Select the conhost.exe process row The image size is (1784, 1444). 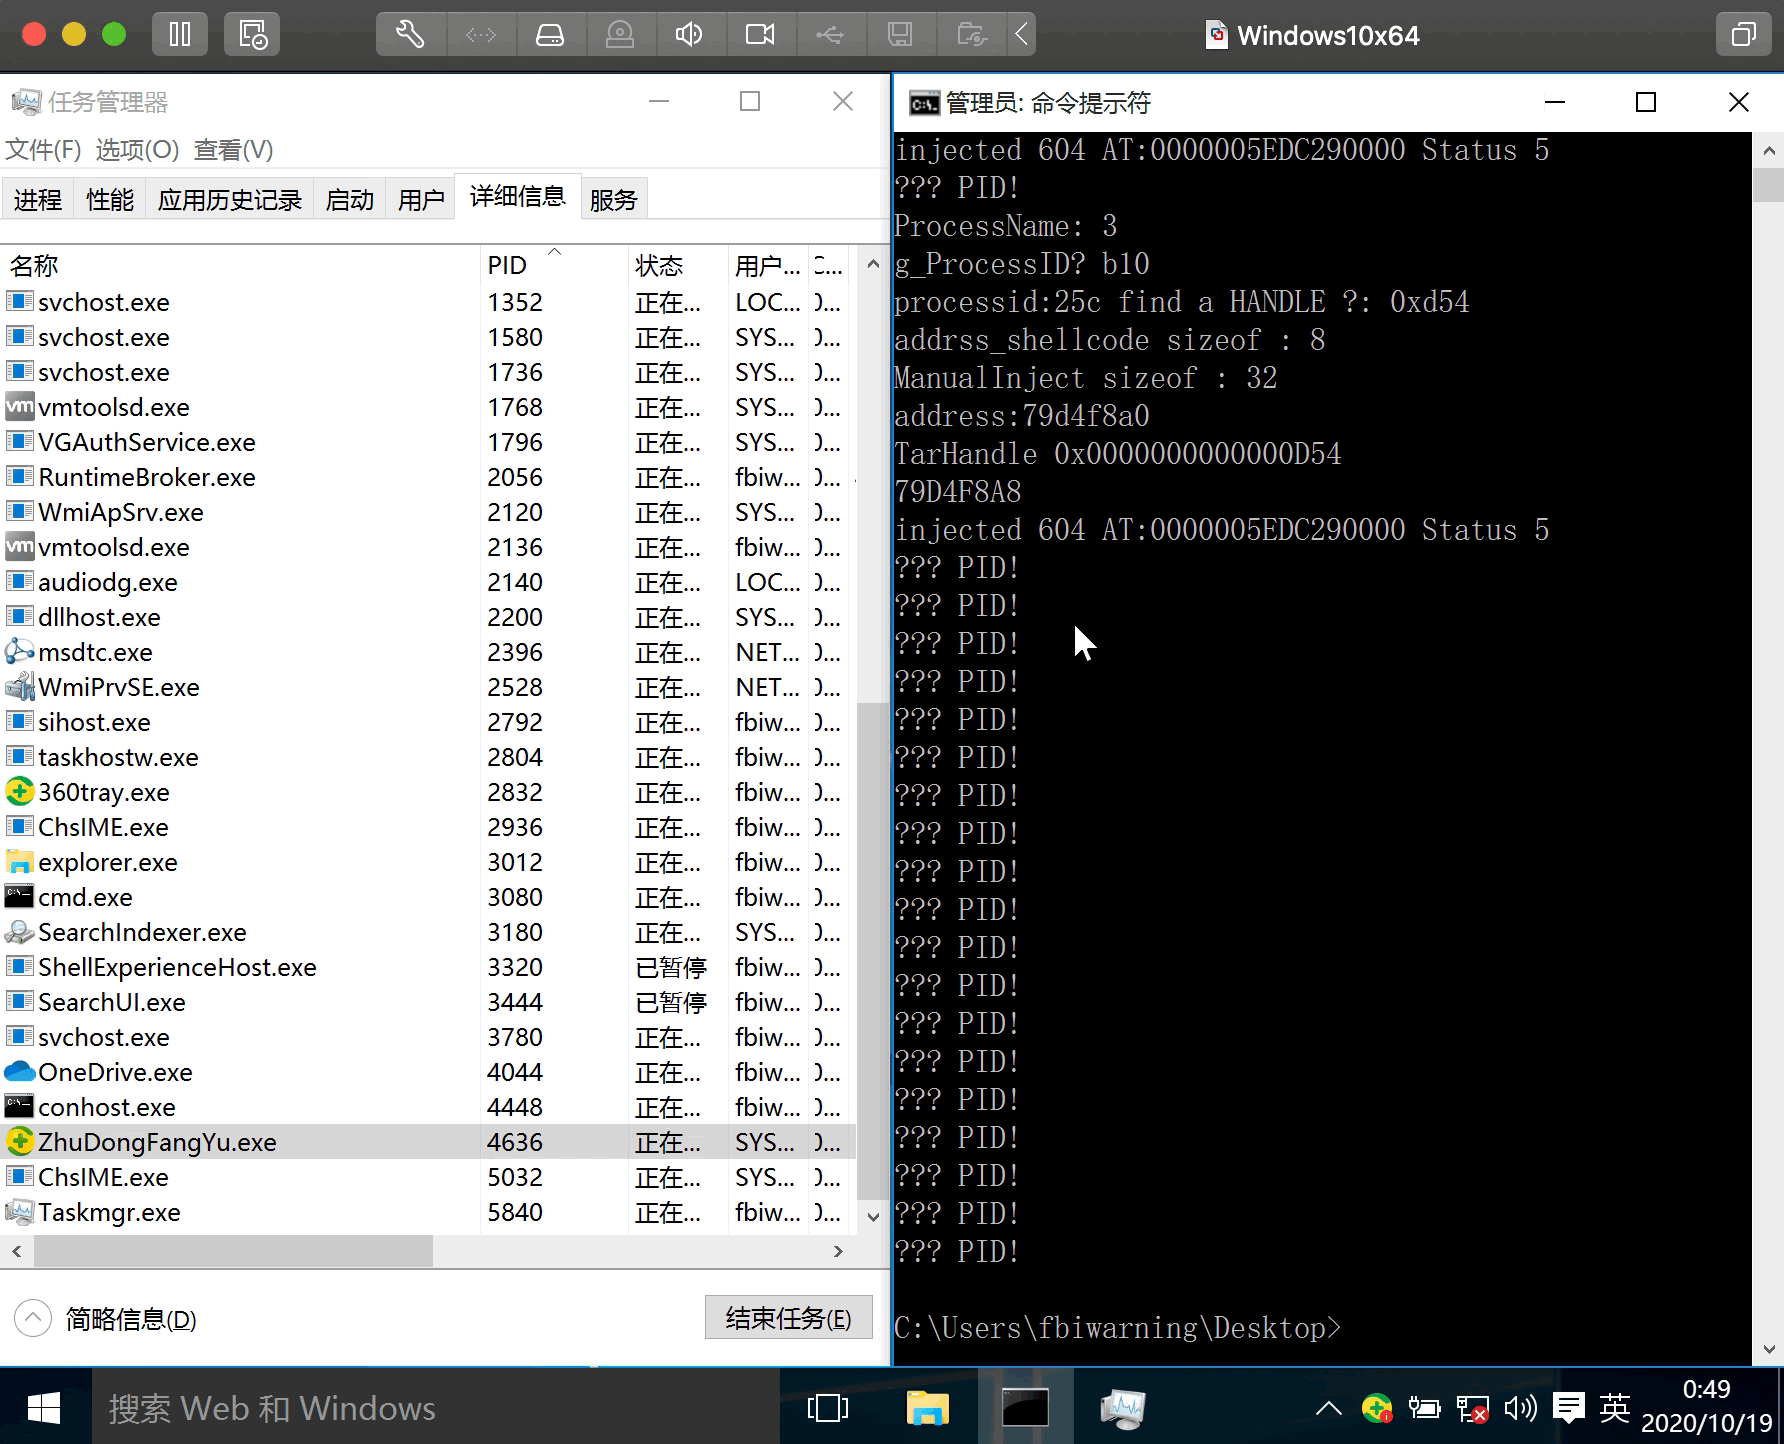coord(428,1107)
